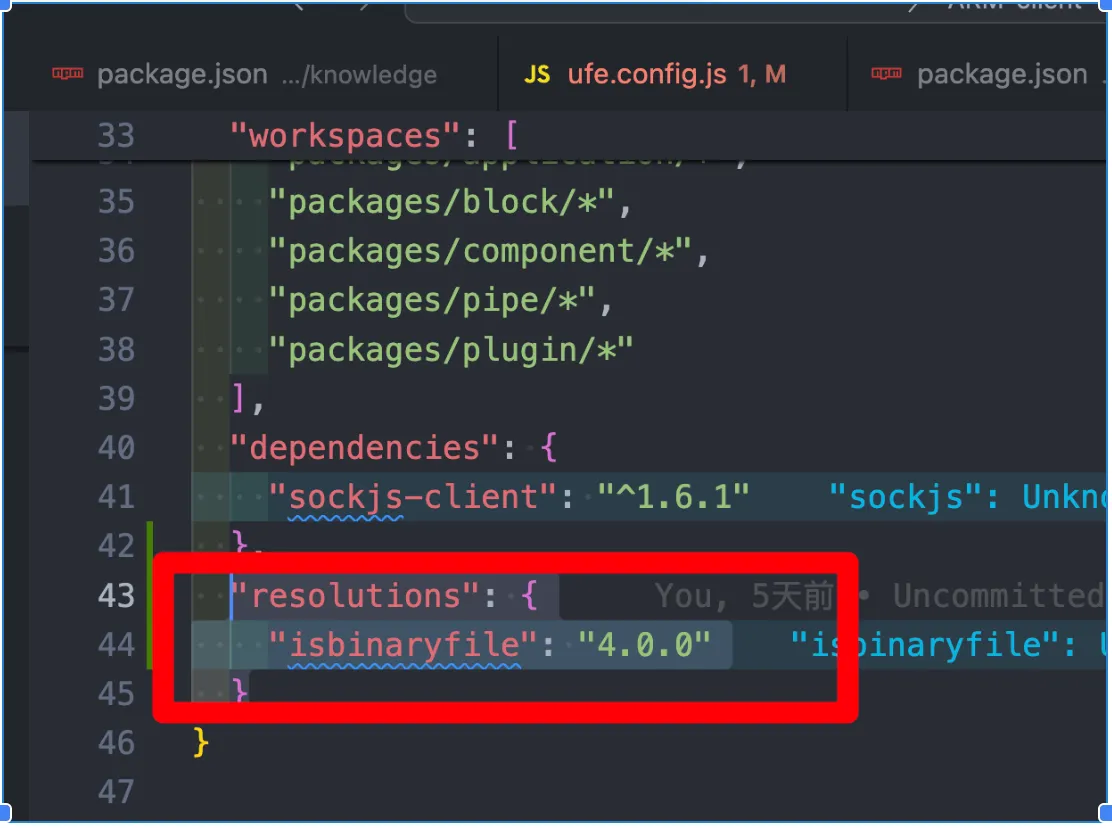Screen dimensions: 1112x828
Task: Click the "^1.6.1" version string
Action: (x=673, y=496)
